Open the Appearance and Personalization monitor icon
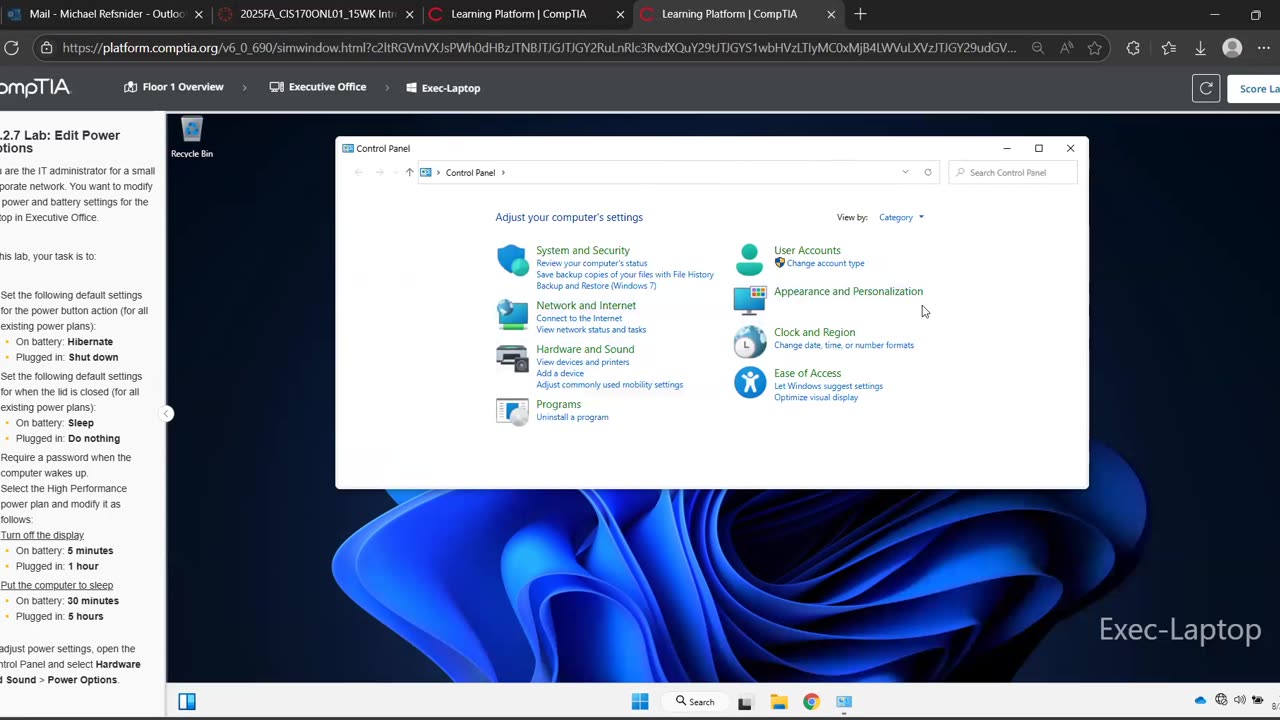The width and height of the screenshot is (1280, 720). point(749,300)
